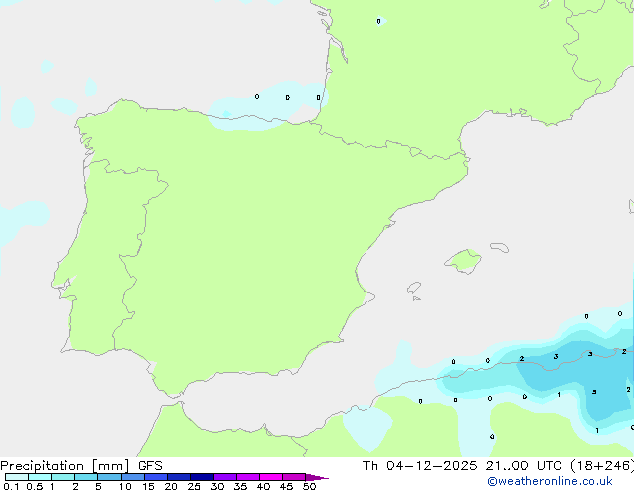The height and width of the screenshot is (490, 634).
Task: Select the 20–25 mm dark blue swatch
Action: [179, 477]
